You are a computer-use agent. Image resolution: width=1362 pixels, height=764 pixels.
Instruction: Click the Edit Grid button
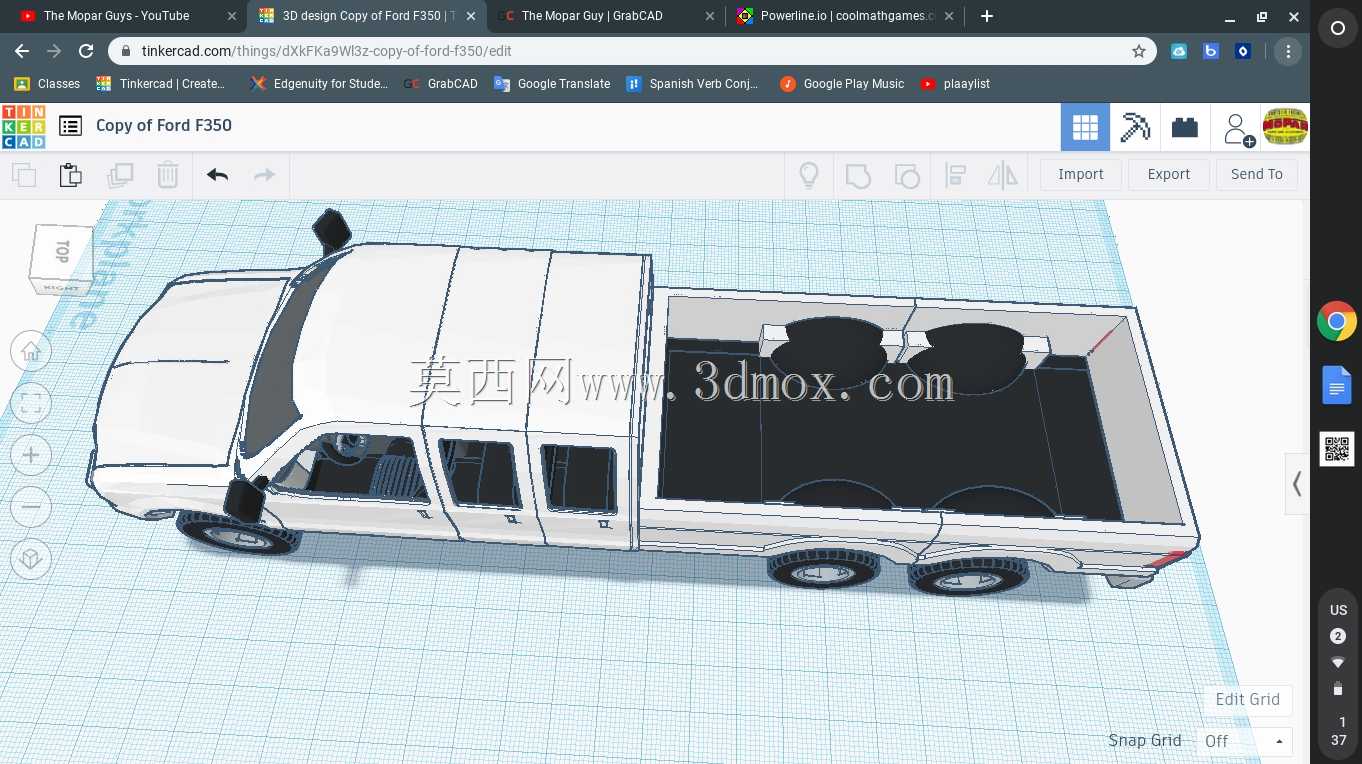[1247, 700]
